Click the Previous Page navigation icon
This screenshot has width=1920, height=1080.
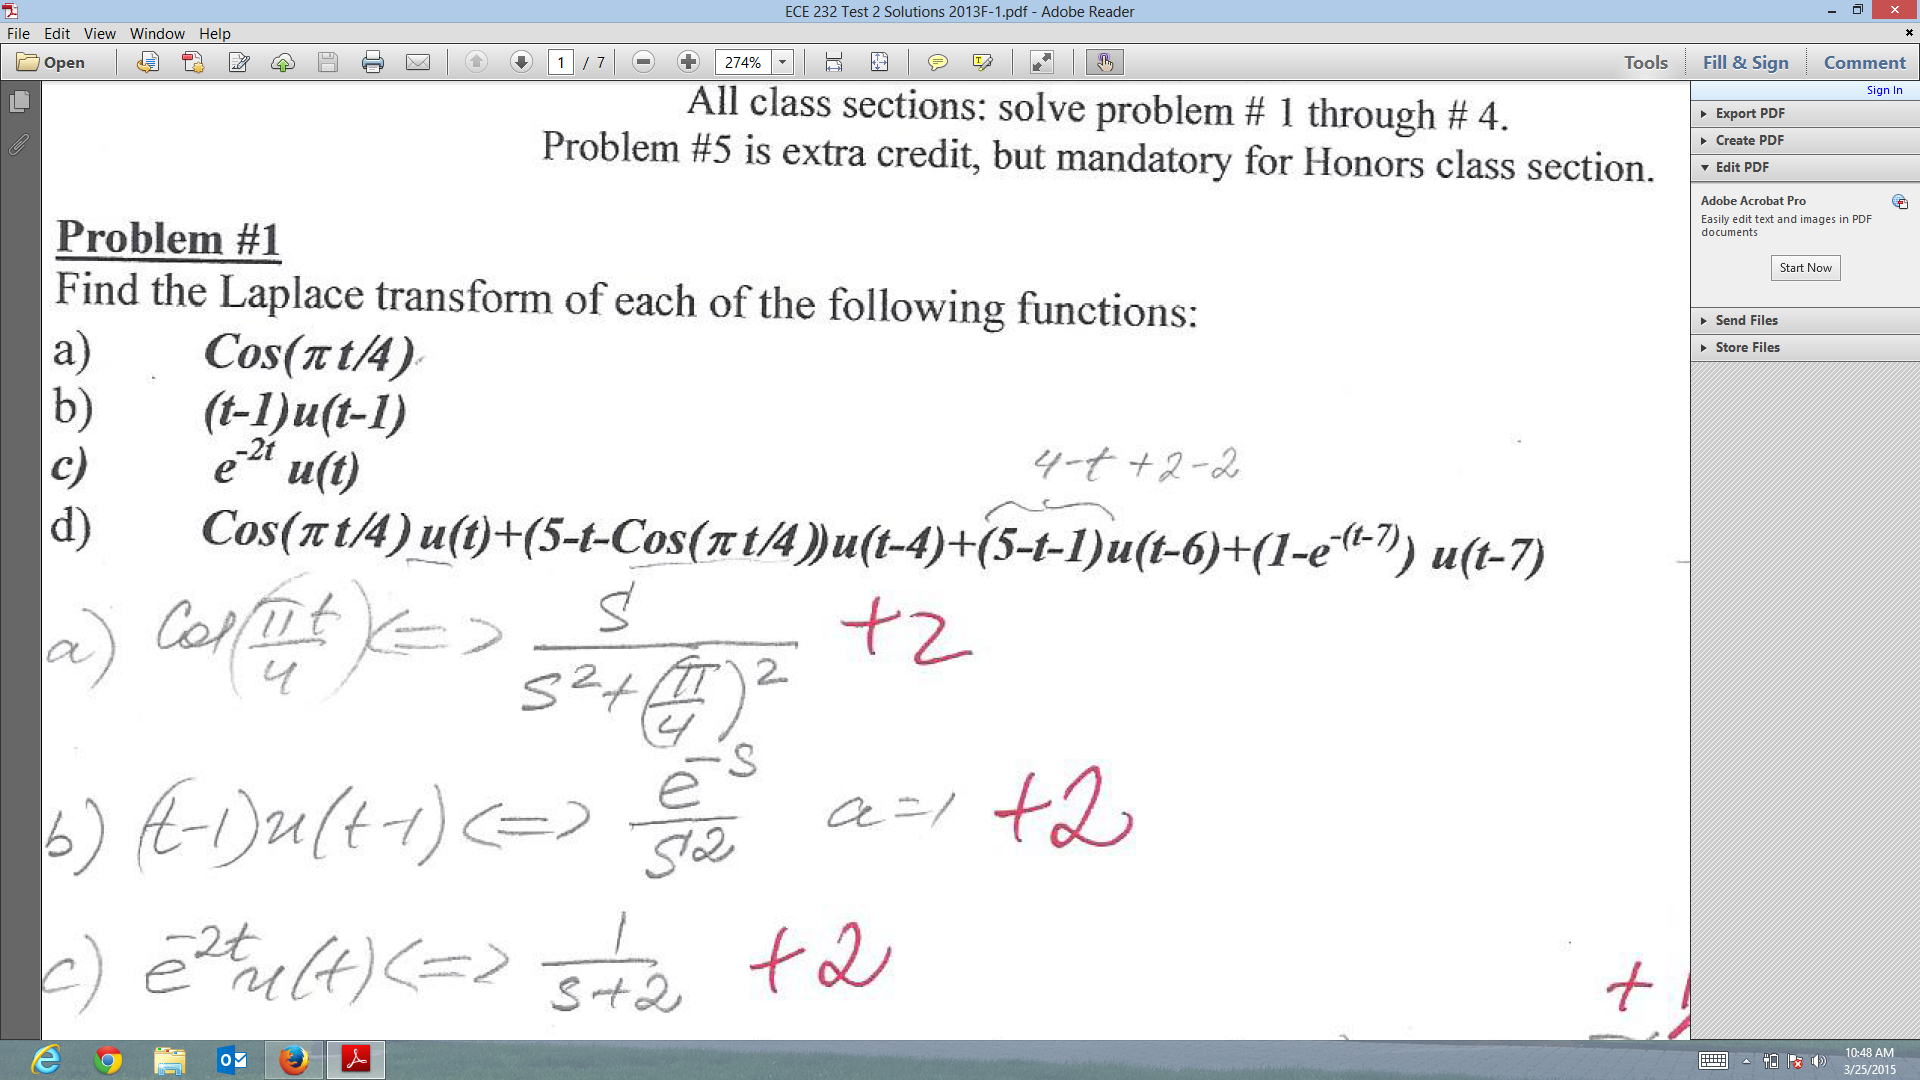tap(477, 62)
